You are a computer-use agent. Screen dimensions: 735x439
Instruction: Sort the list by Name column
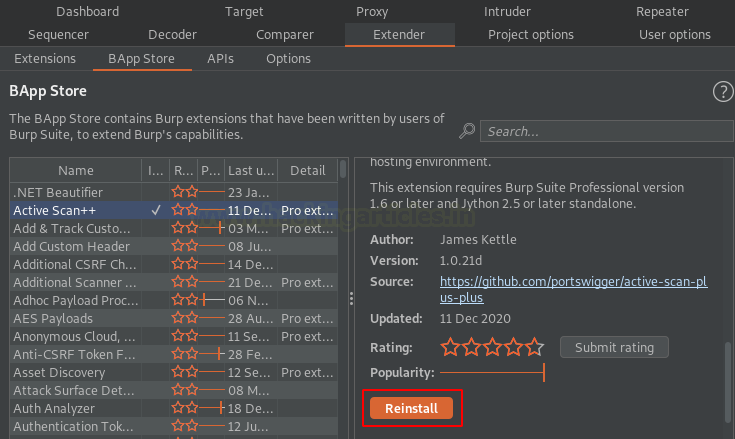pos(75,171)
